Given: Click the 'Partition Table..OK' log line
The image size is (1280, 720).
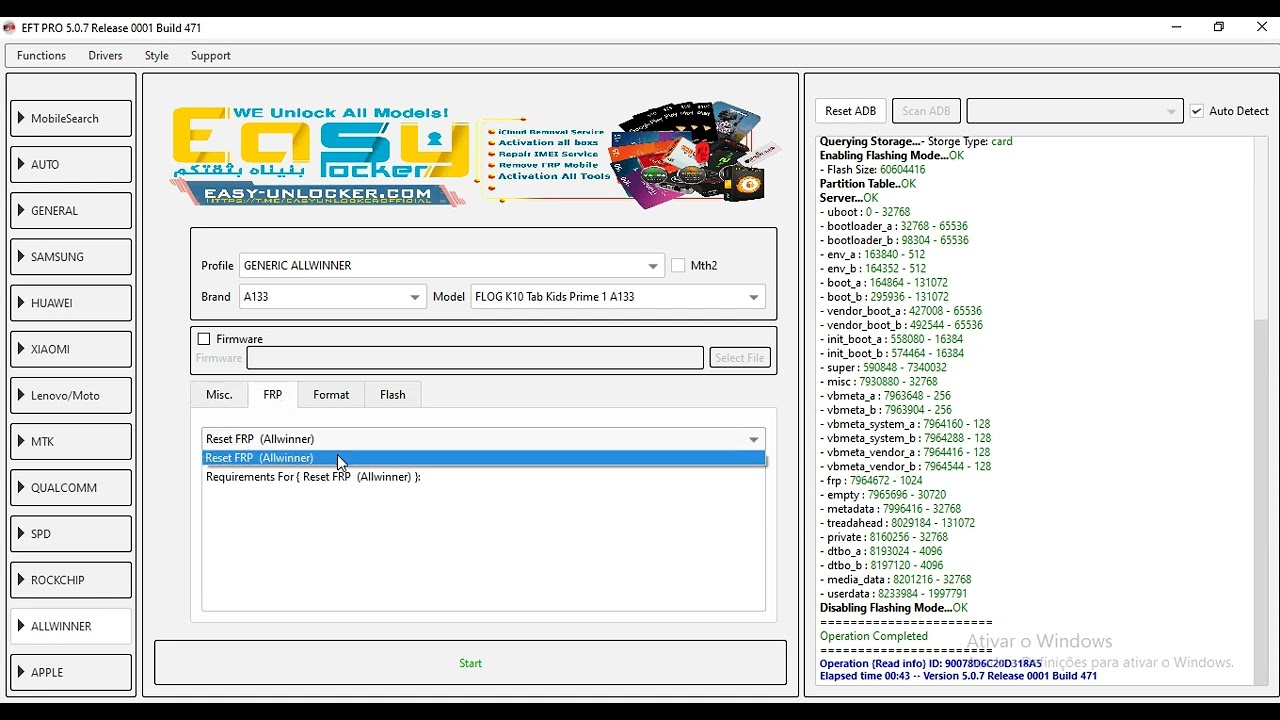Looking at the screenshot, I should click(x=868, y=184).
